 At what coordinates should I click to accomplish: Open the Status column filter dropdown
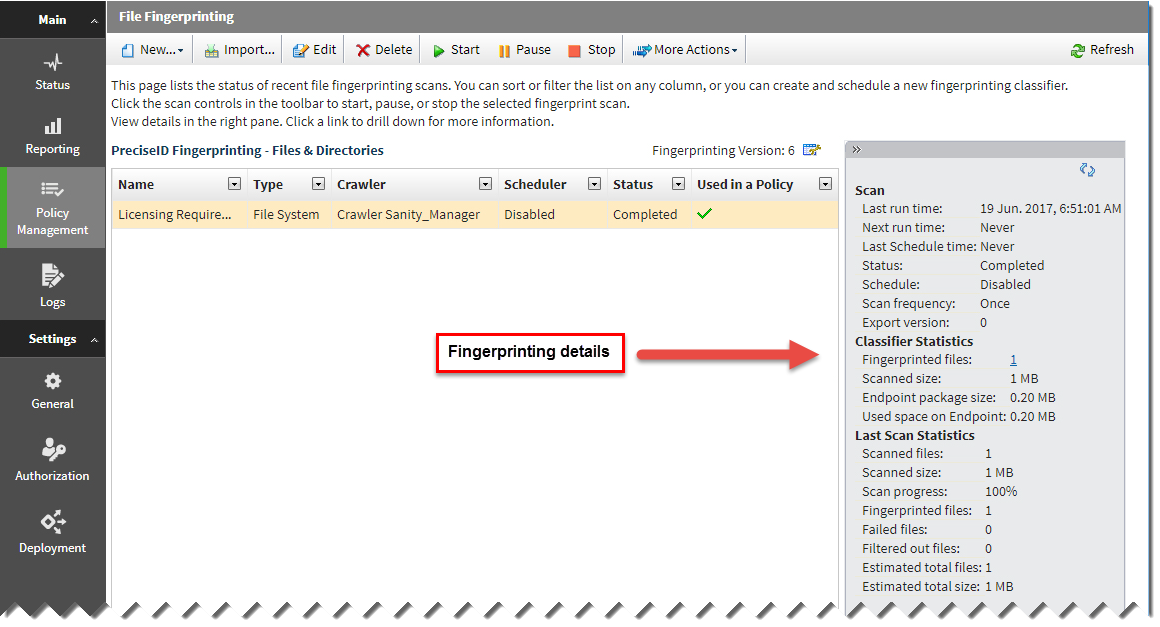(x=678, y=184)
